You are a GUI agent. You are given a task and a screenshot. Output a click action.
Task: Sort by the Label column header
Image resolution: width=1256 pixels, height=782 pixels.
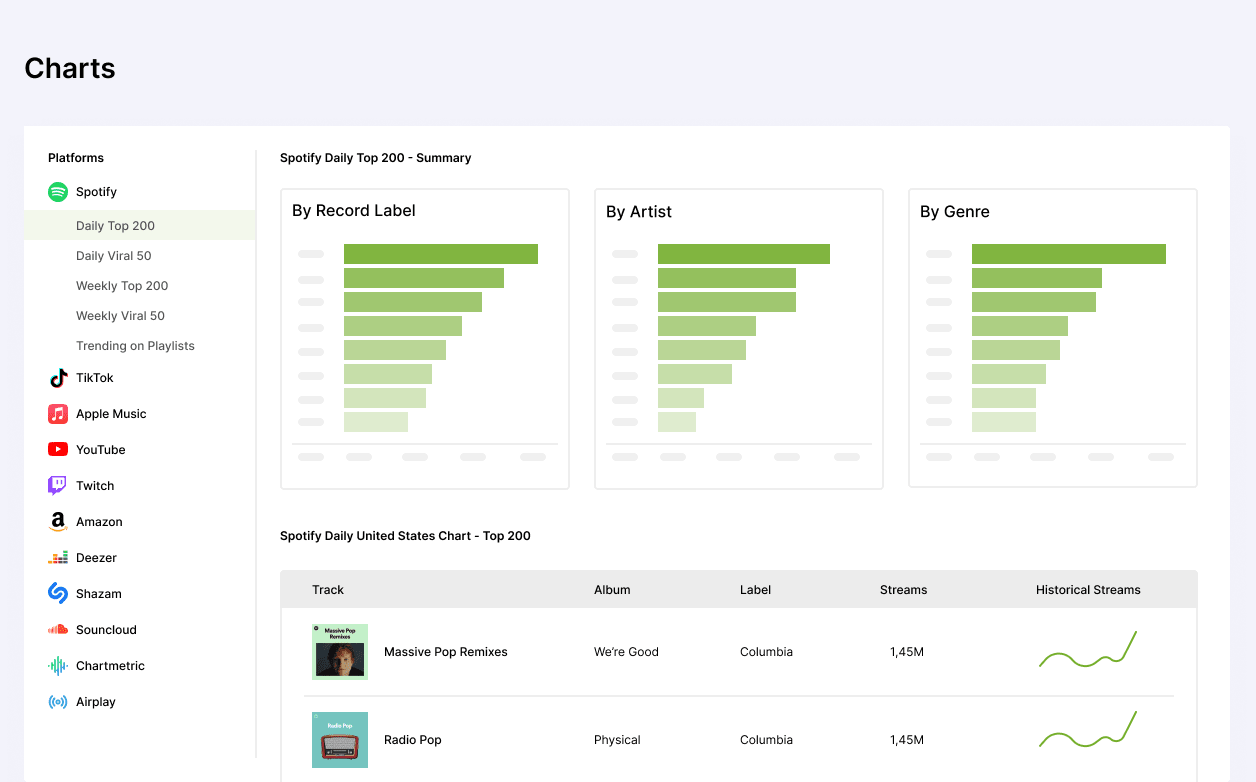(755, 590)
